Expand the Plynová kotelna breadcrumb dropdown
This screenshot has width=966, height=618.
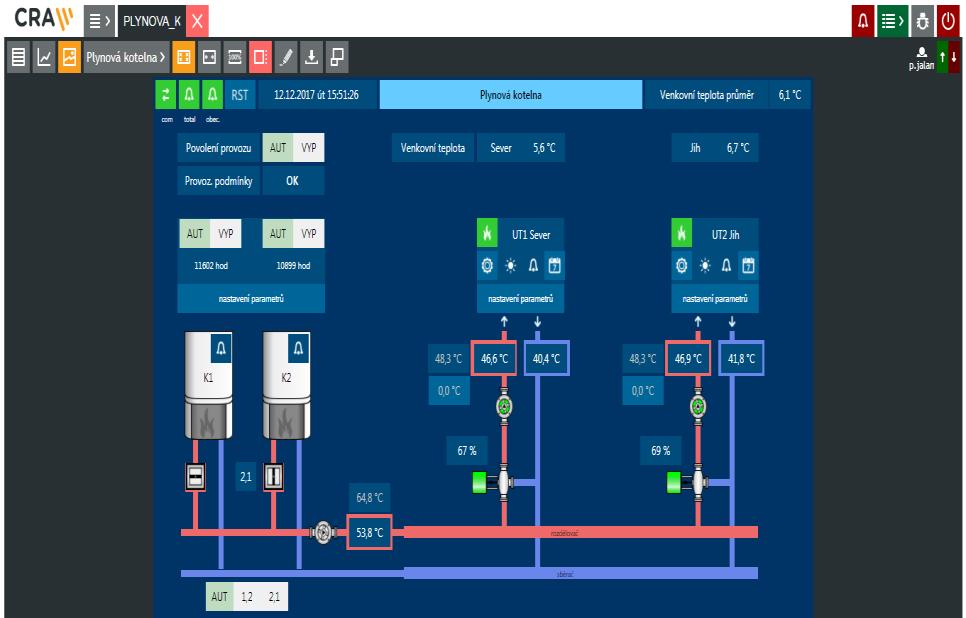tap(126, 57)
